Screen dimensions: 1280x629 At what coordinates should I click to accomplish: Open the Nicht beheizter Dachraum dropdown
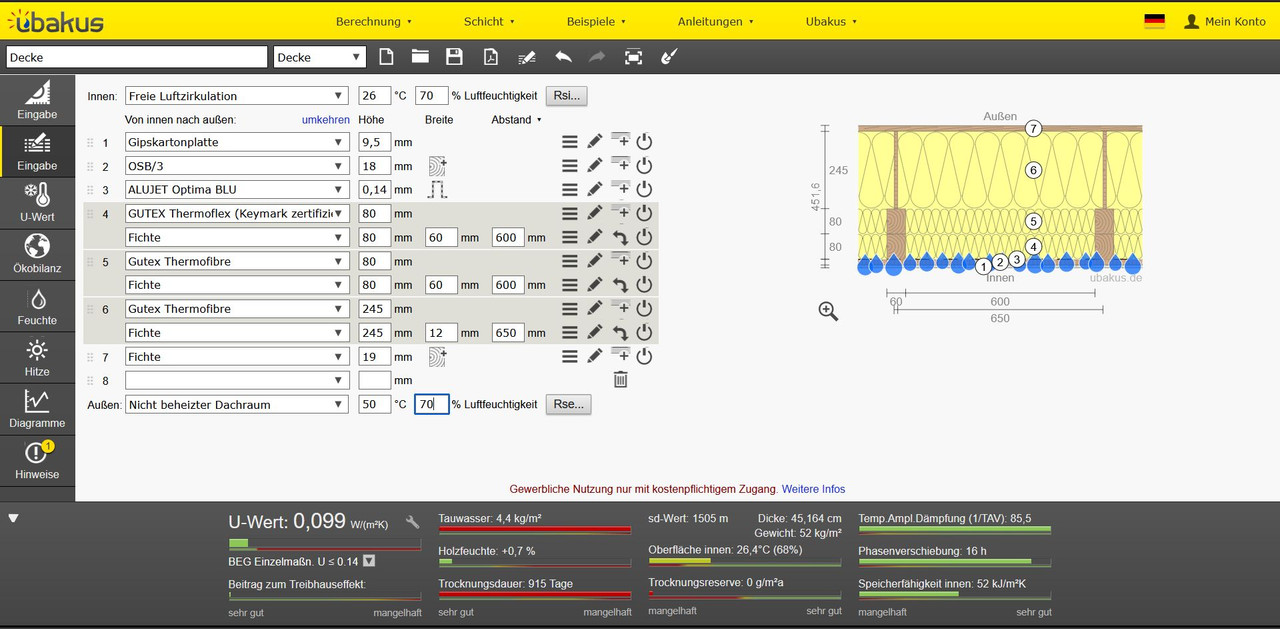236,404
